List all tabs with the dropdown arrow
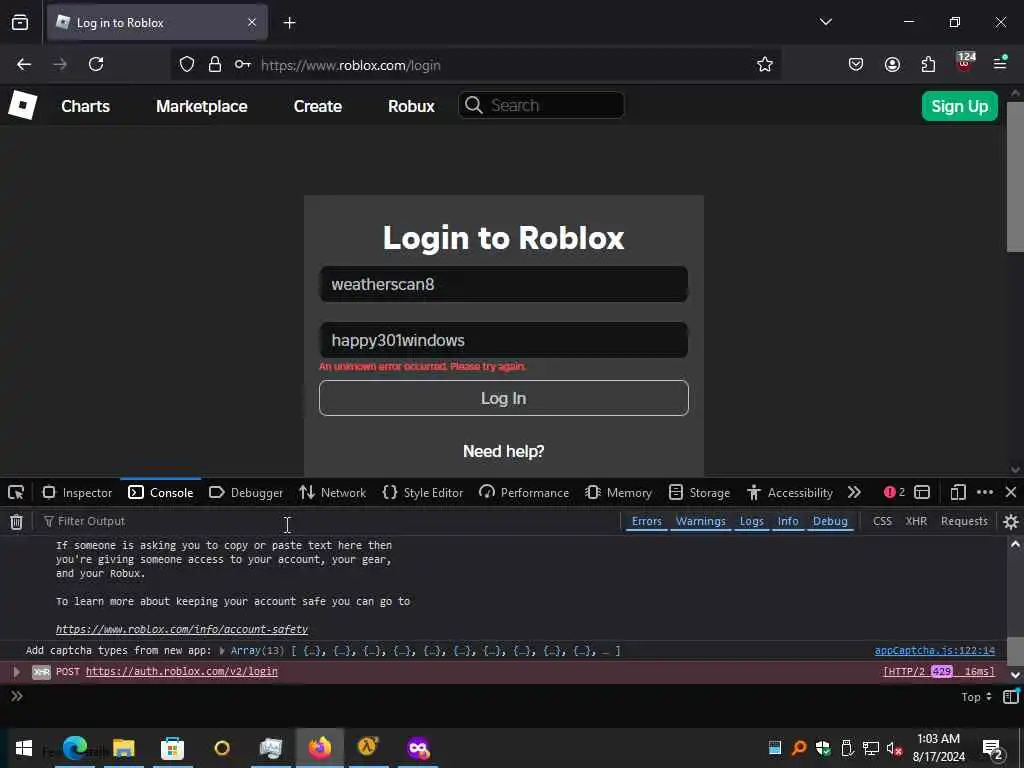 coord(825,22)
